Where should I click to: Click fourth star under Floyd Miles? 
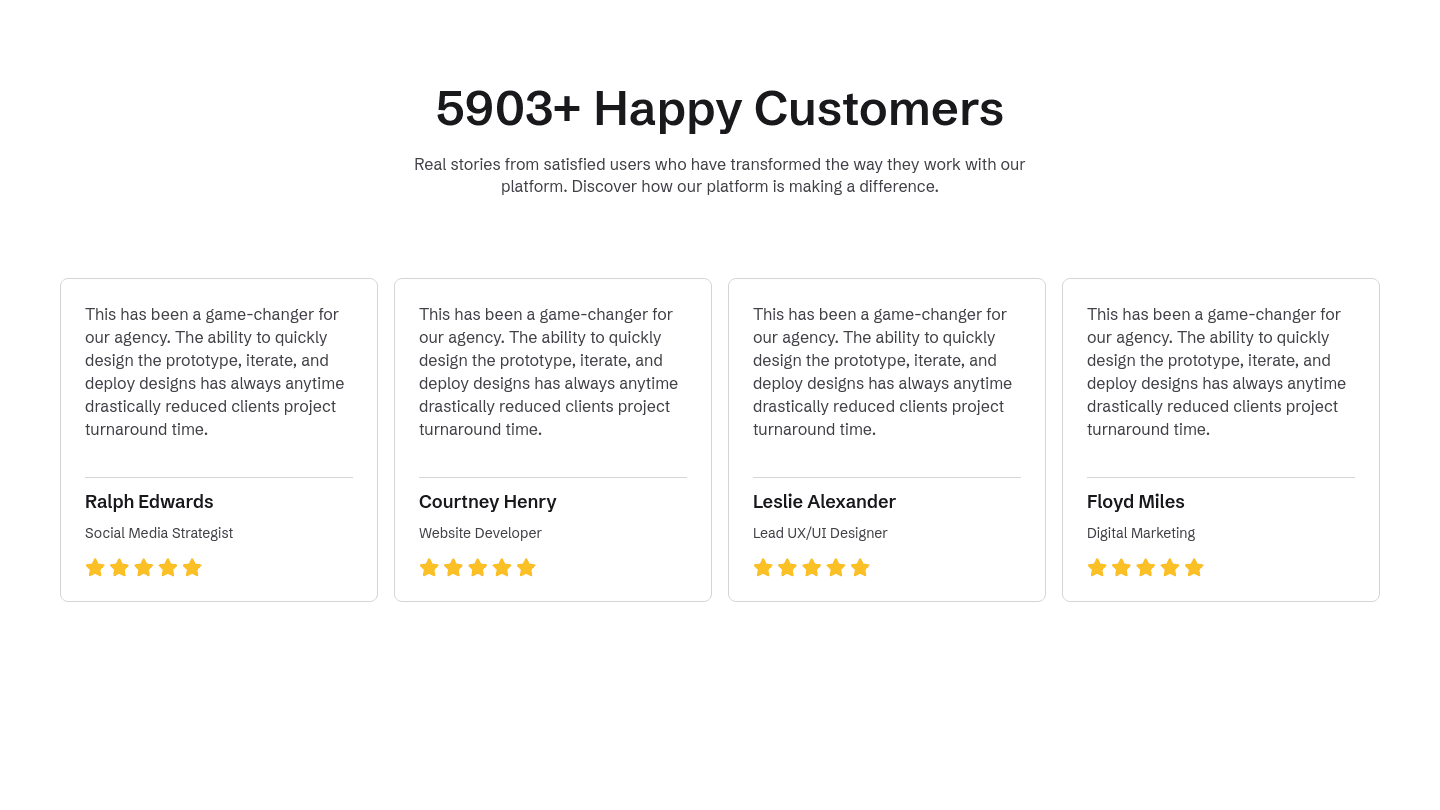pos(1170,568)
